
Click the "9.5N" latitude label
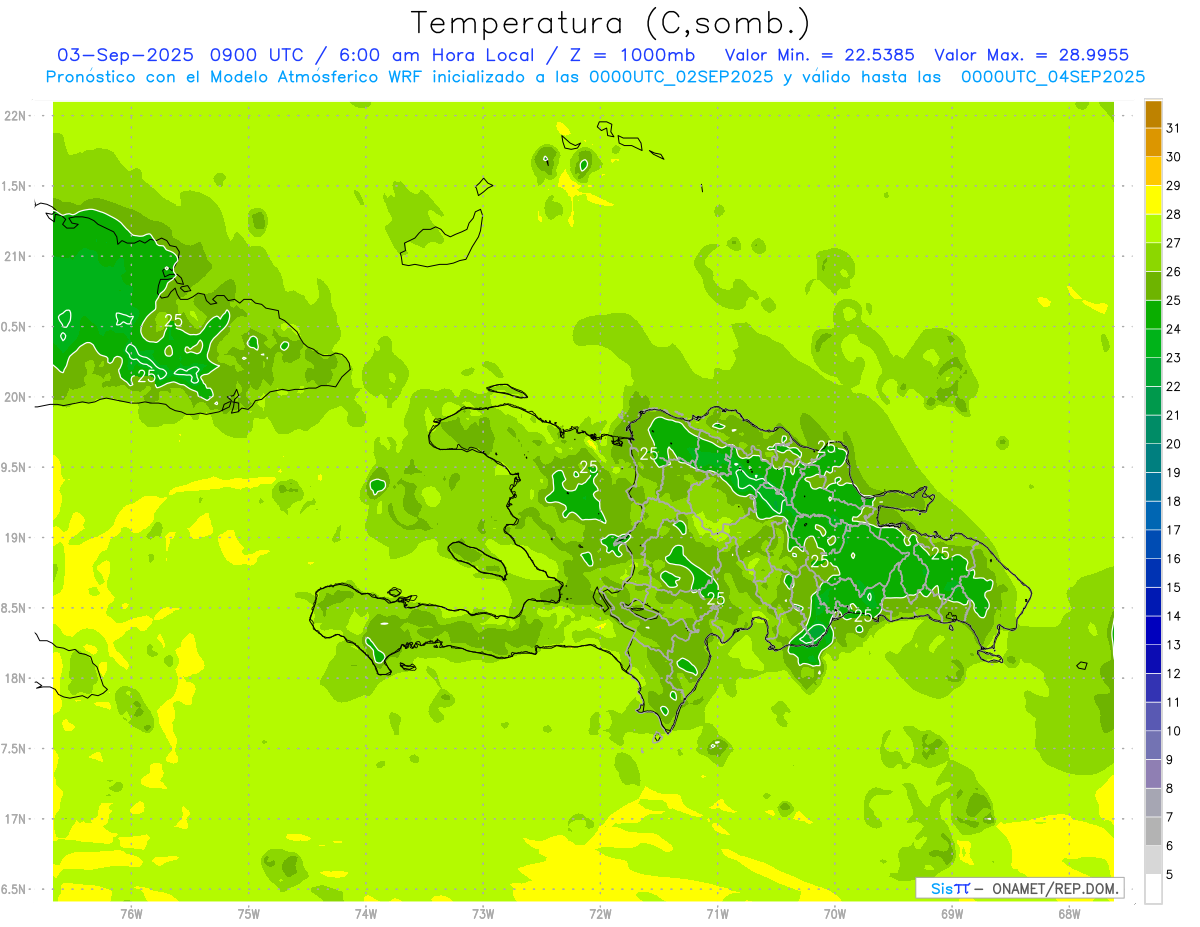[16, 468]
